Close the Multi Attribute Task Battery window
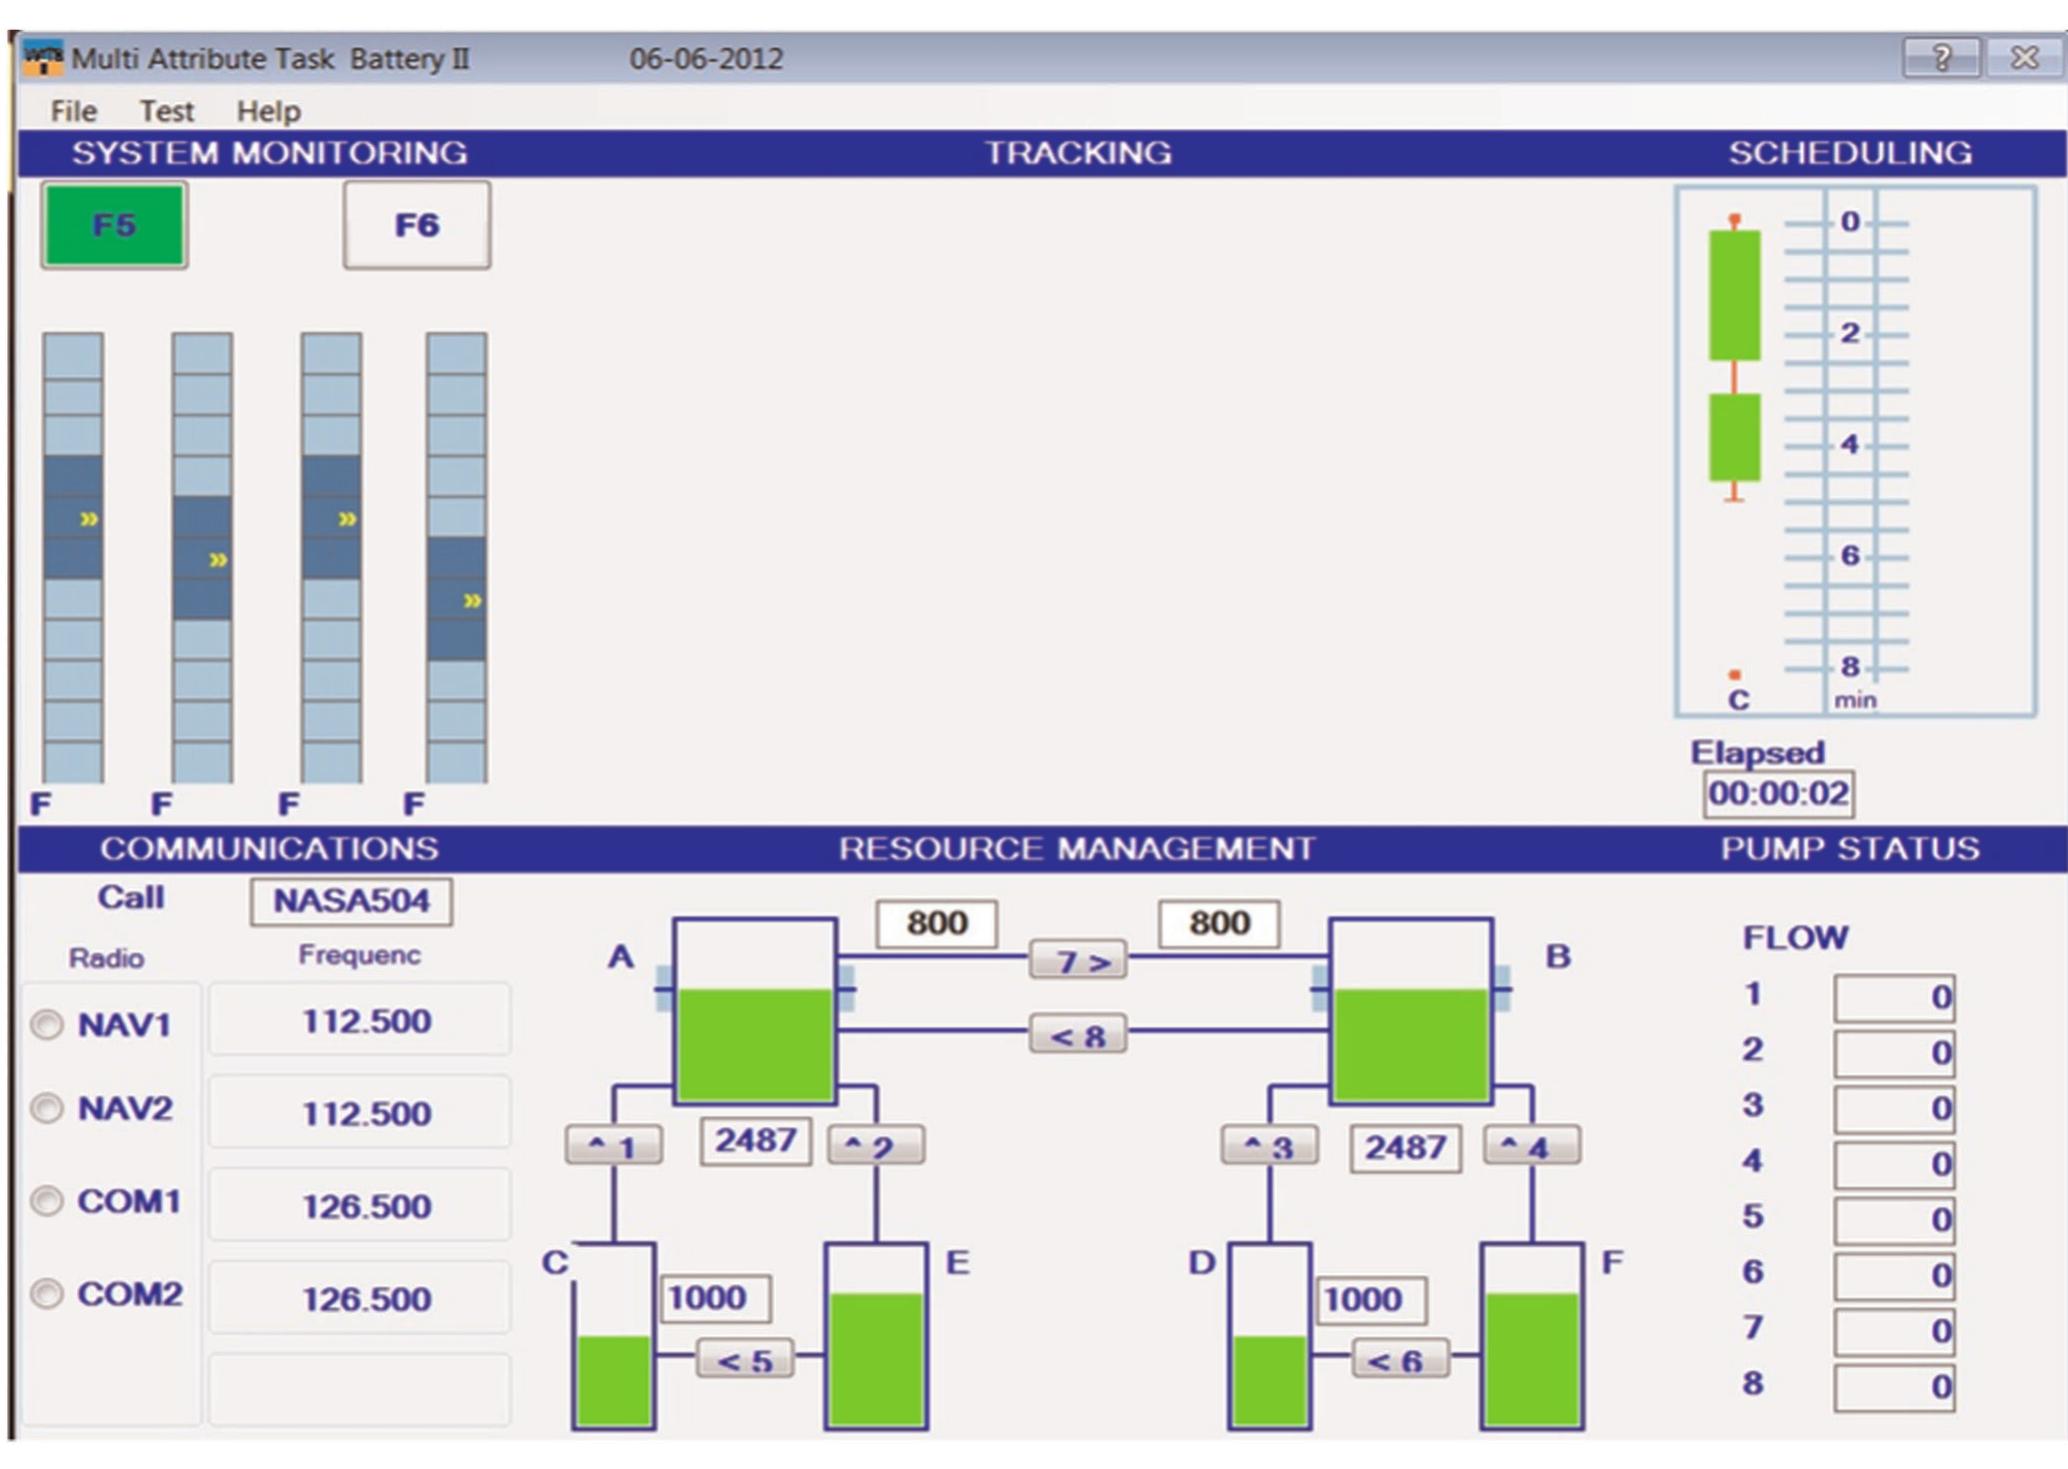 tap(2025, 58)
